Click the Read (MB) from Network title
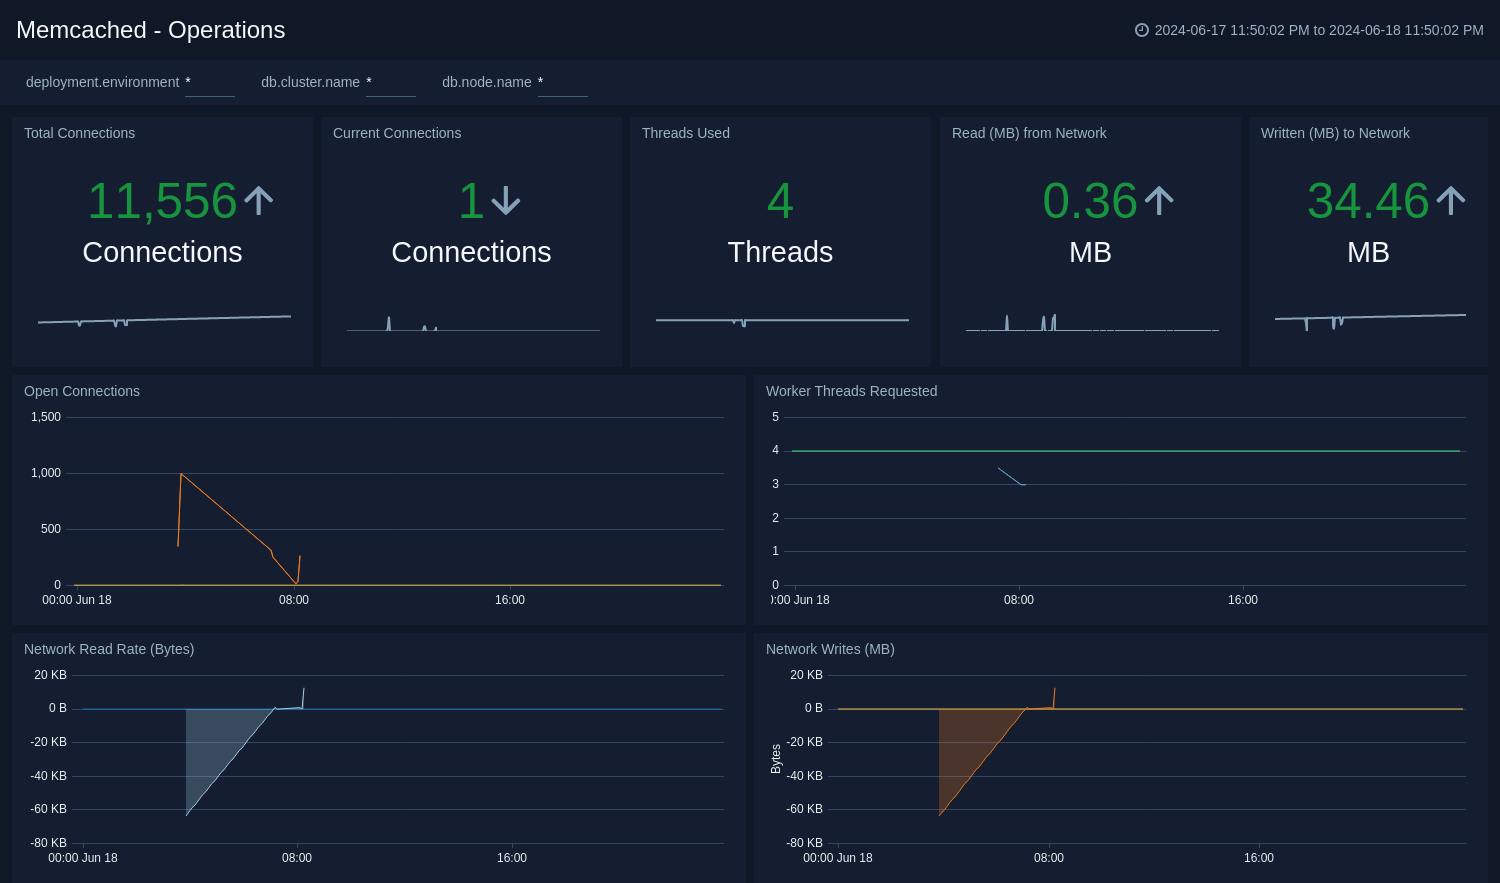 (x=1029, y=133)
